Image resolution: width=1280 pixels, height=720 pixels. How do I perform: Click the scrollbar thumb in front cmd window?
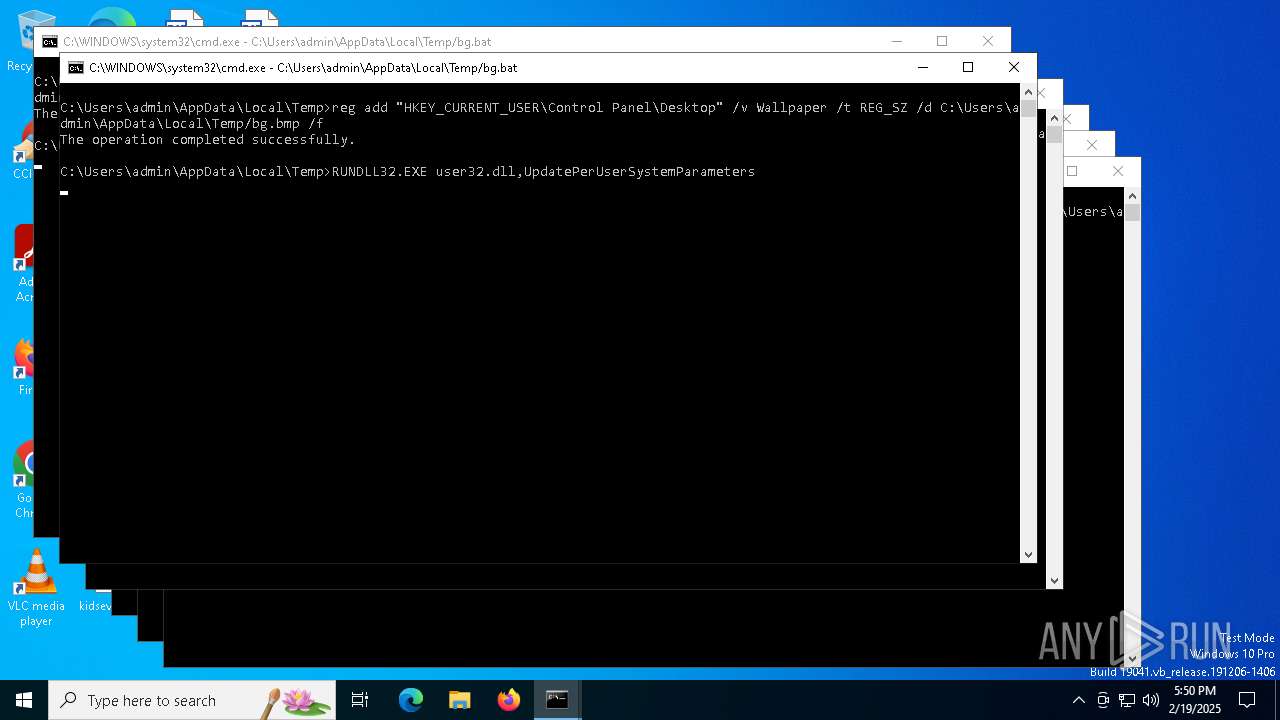(x=1028, y=109)
